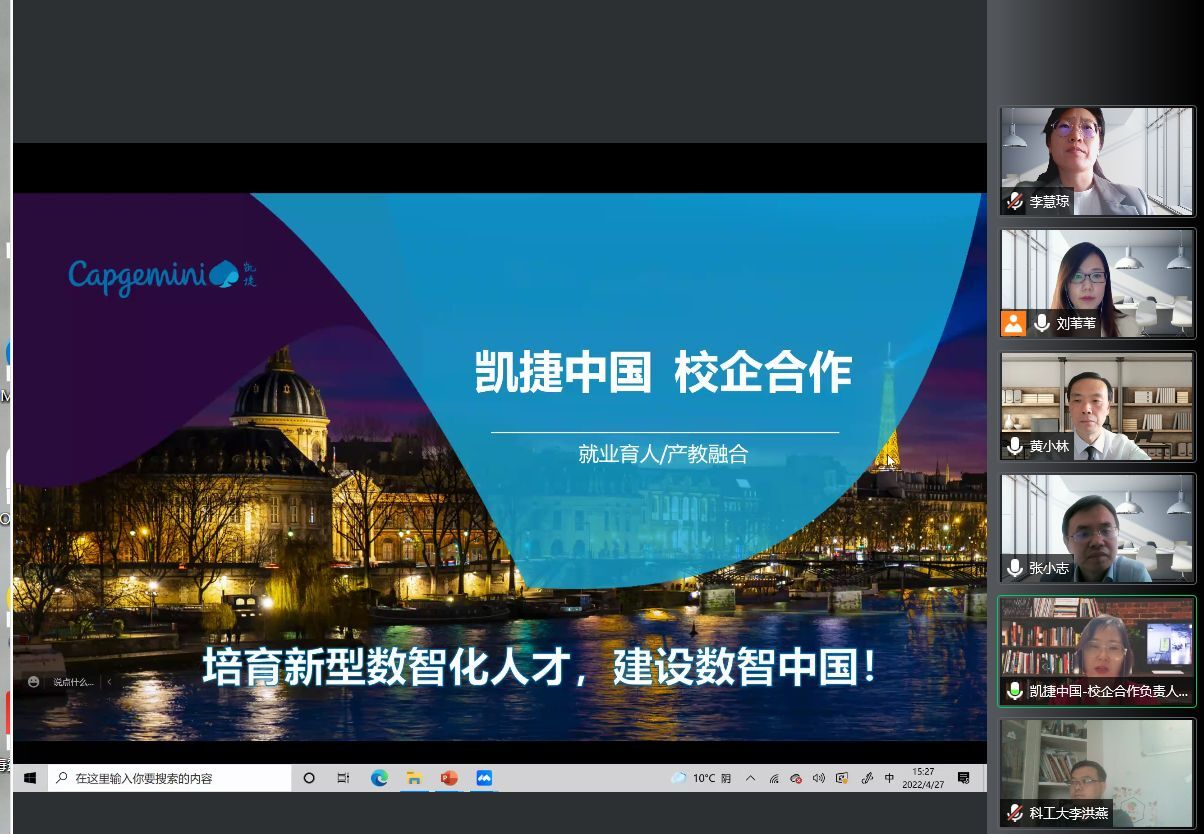Viewport: 1204px width, 834px height.
Task: Open File Explorer from the taskbar
Action: tap(413, 778)
